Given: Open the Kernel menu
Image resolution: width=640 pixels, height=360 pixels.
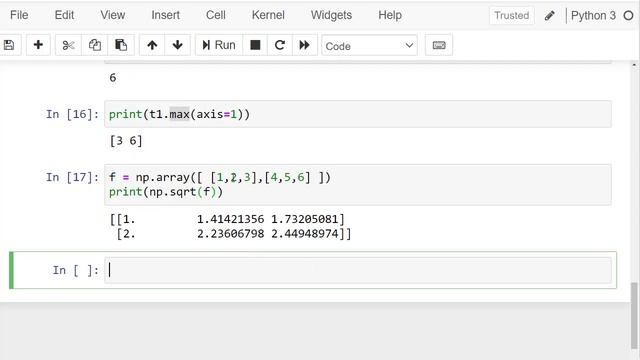Looking at the screenshot, I should (268, 15).
